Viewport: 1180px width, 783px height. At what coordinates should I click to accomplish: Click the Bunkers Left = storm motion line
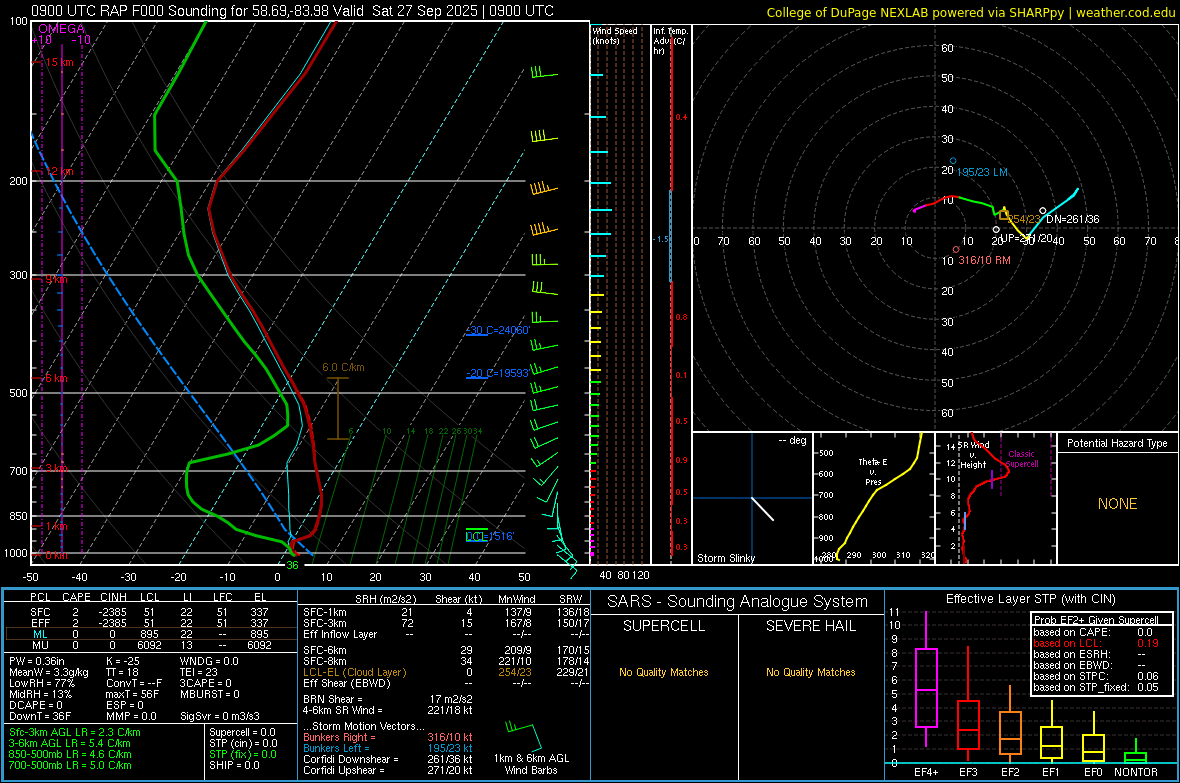point(388,748)
